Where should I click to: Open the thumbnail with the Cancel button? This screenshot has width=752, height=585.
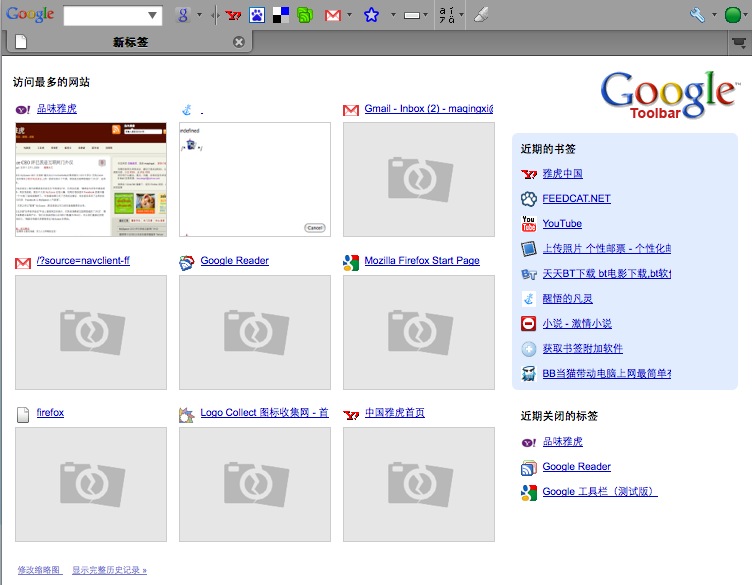[255, 179]
